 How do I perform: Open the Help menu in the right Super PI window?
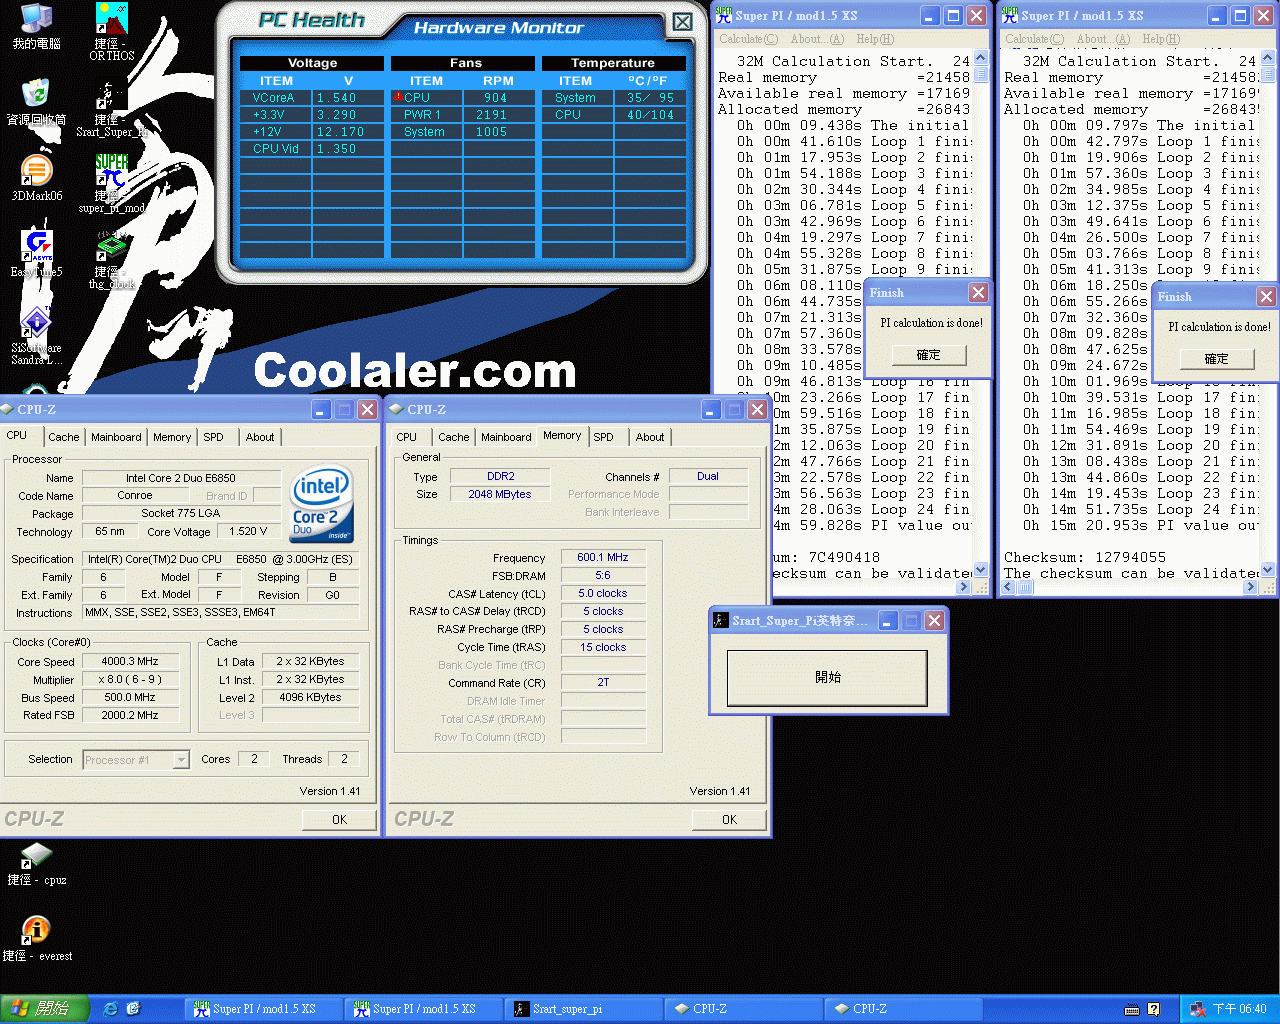click(1161, 39)
